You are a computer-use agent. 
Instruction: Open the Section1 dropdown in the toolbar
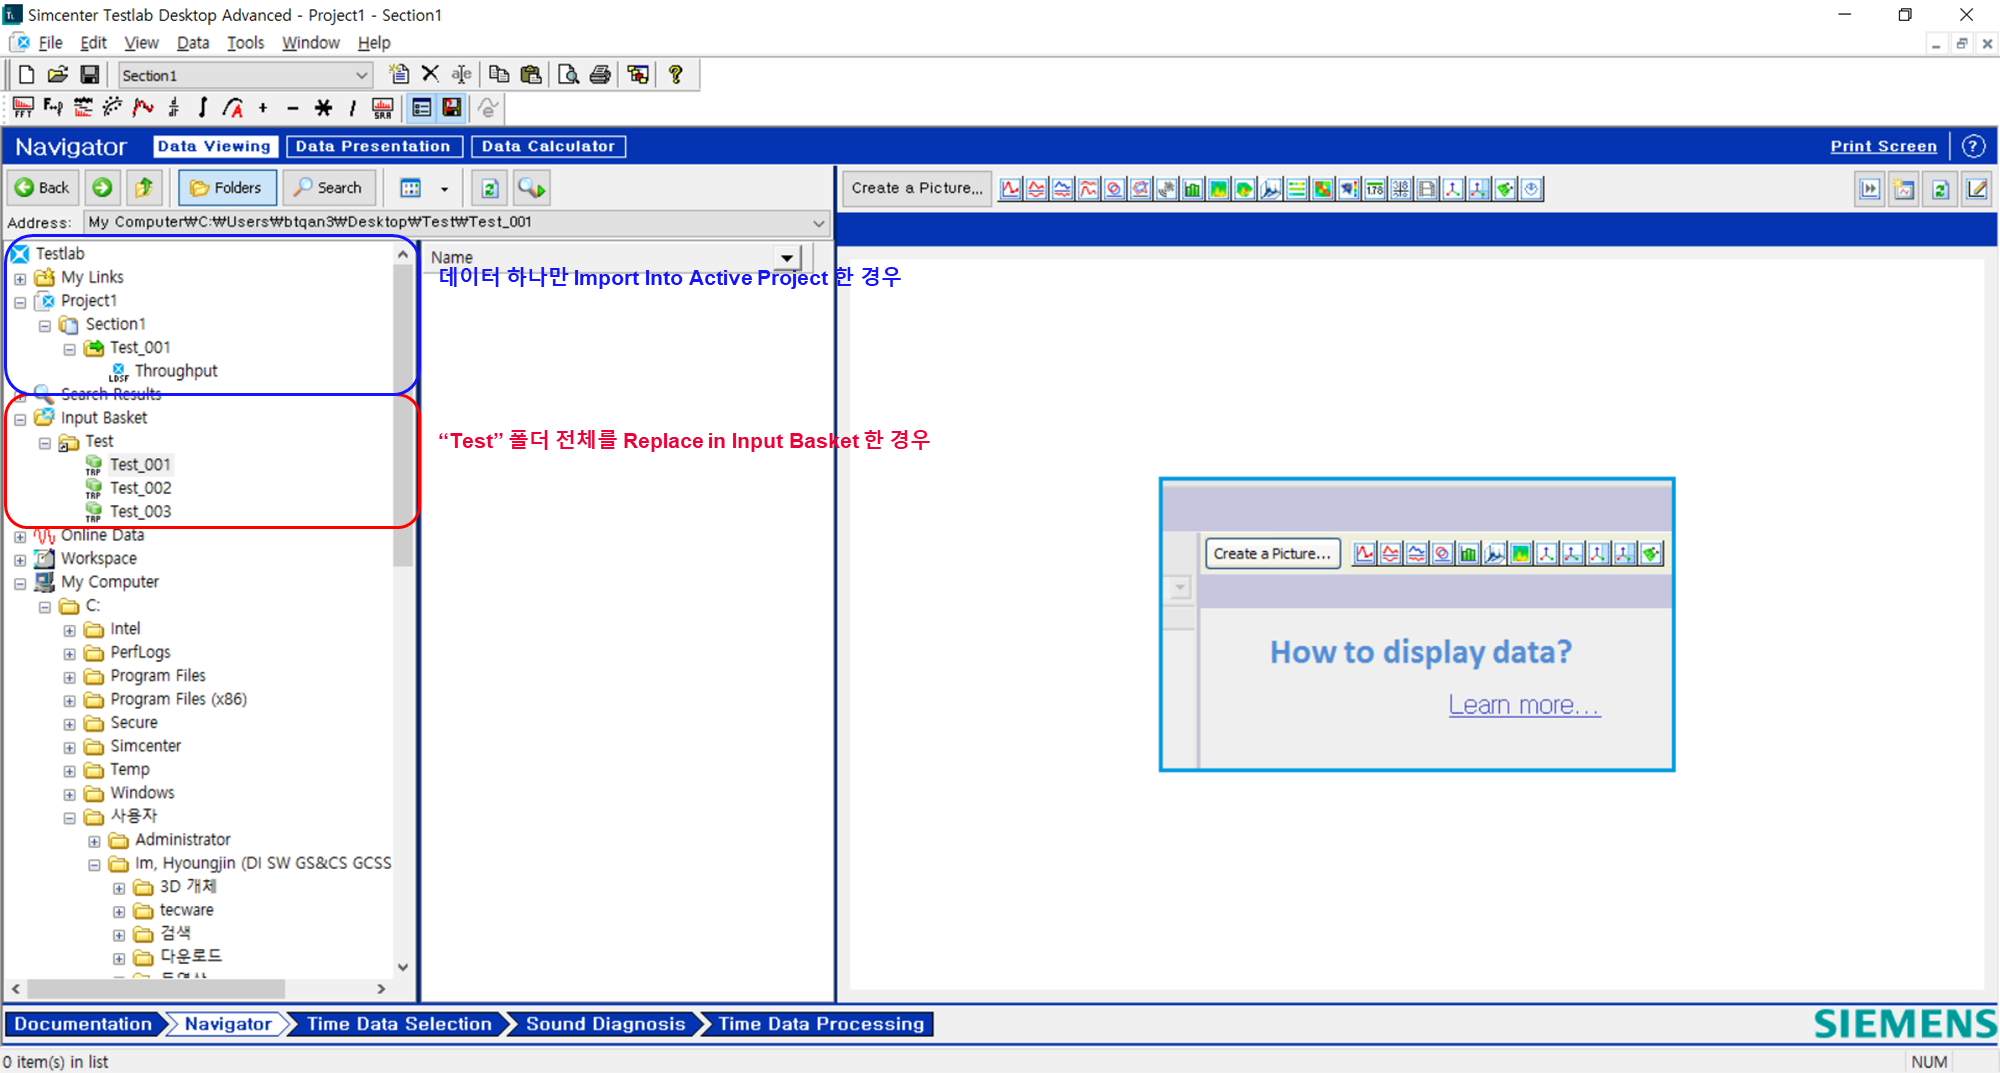[361, 75]
